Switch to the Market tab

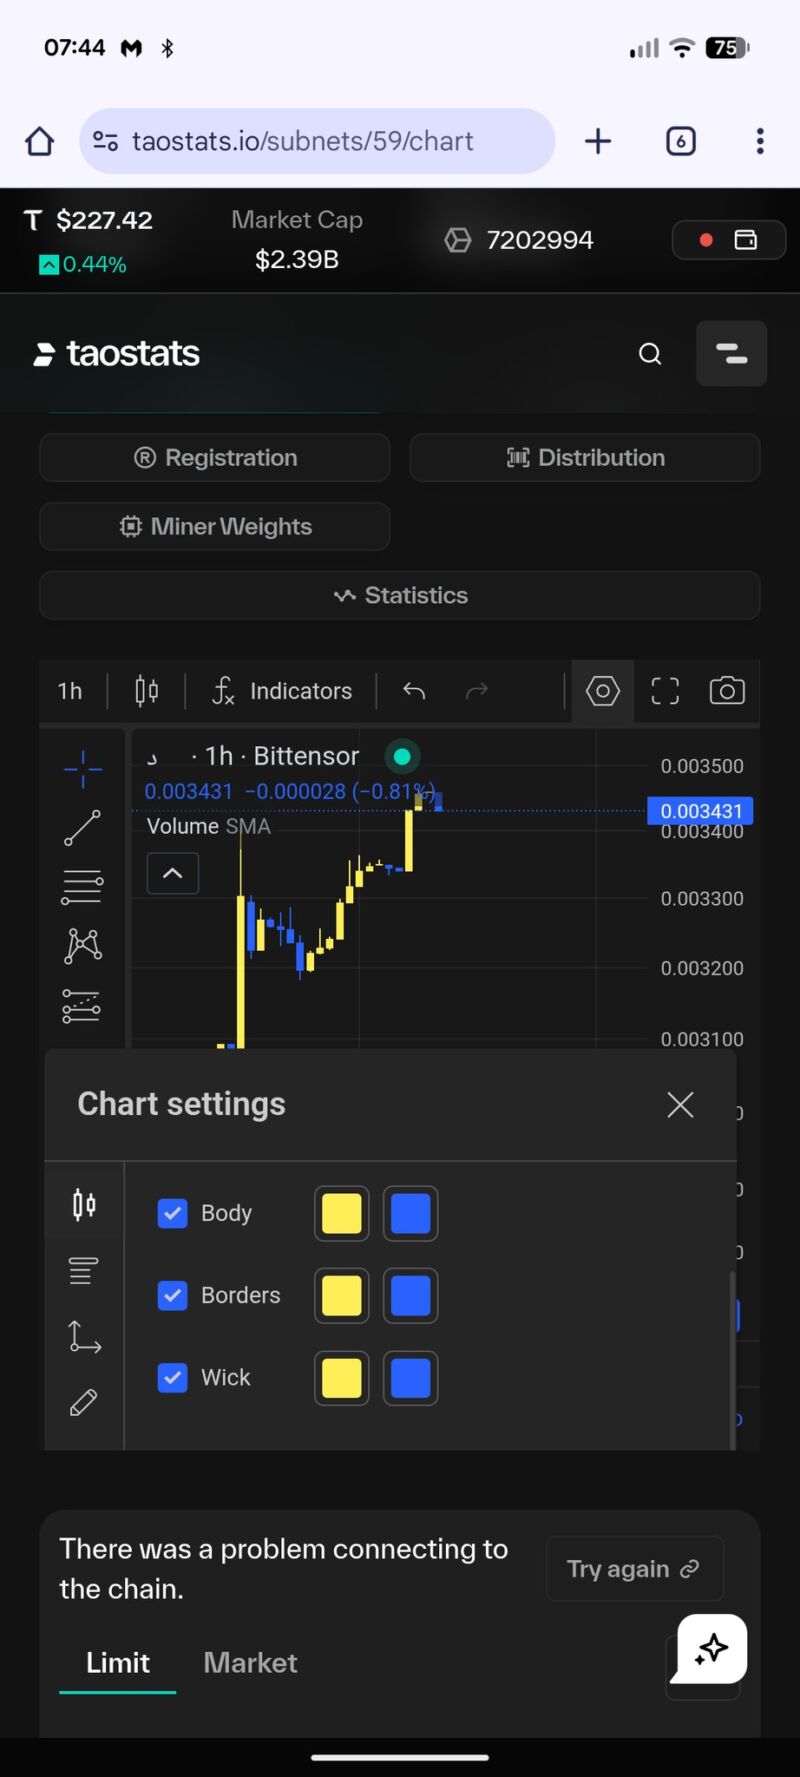250,1663
